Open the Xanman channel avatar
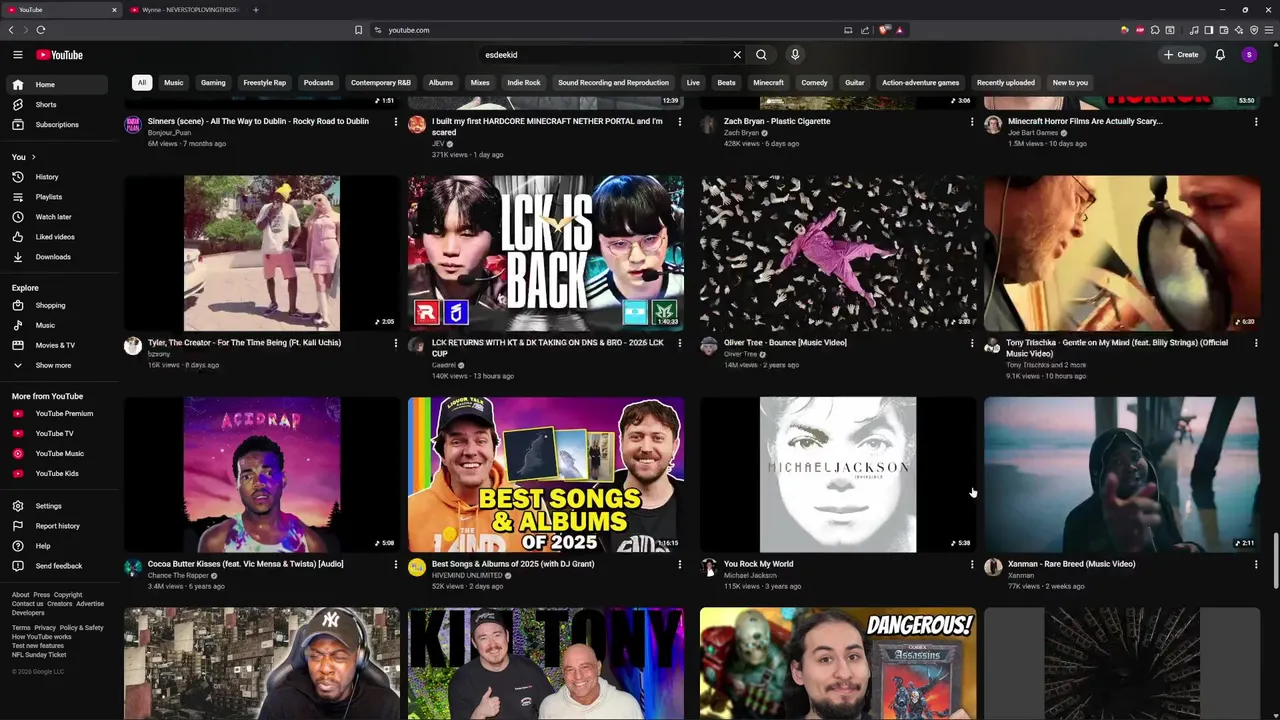Screen dimensions: 1280x720 tap(993, 567)
